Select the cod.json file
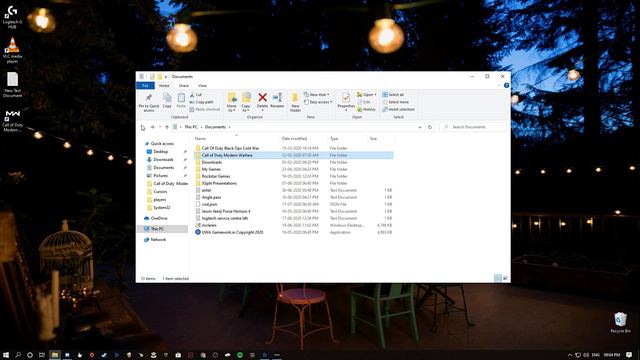Image resolution: width=640 pixels, height=360 pixels. (x=293, y=204)
